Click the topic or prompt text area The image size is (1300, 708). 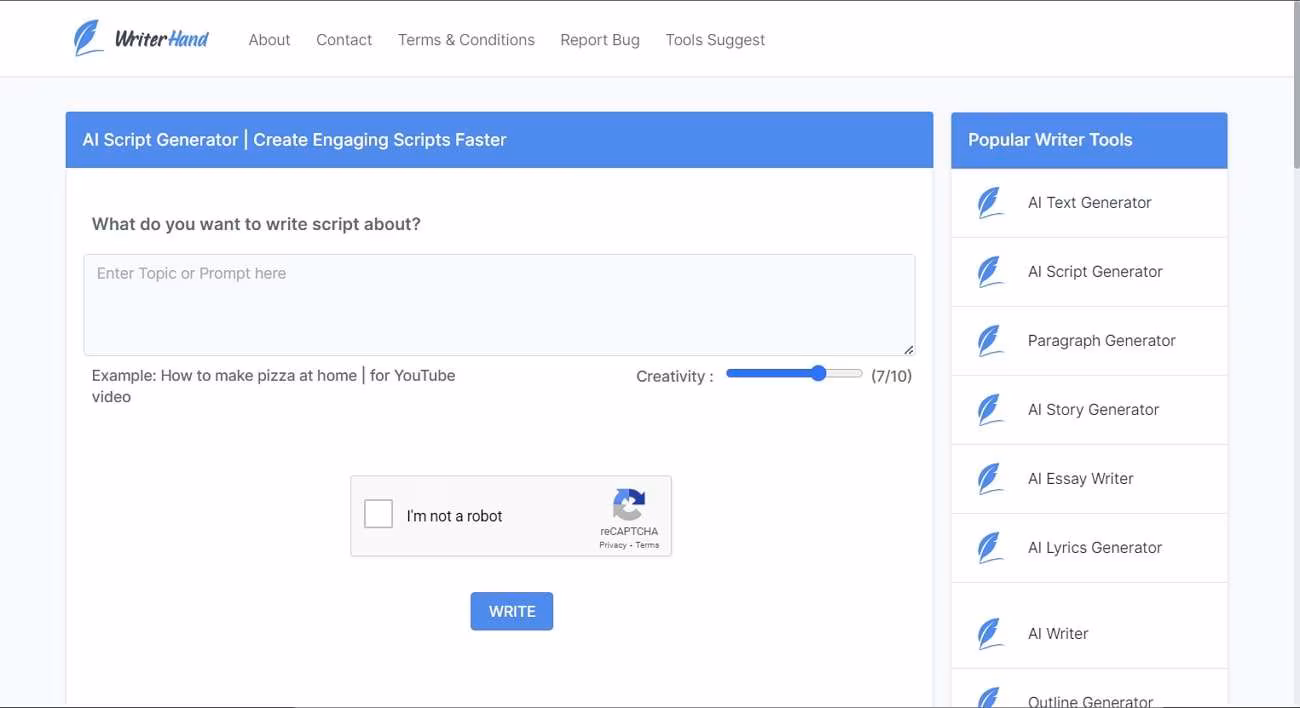coord(499,305)
